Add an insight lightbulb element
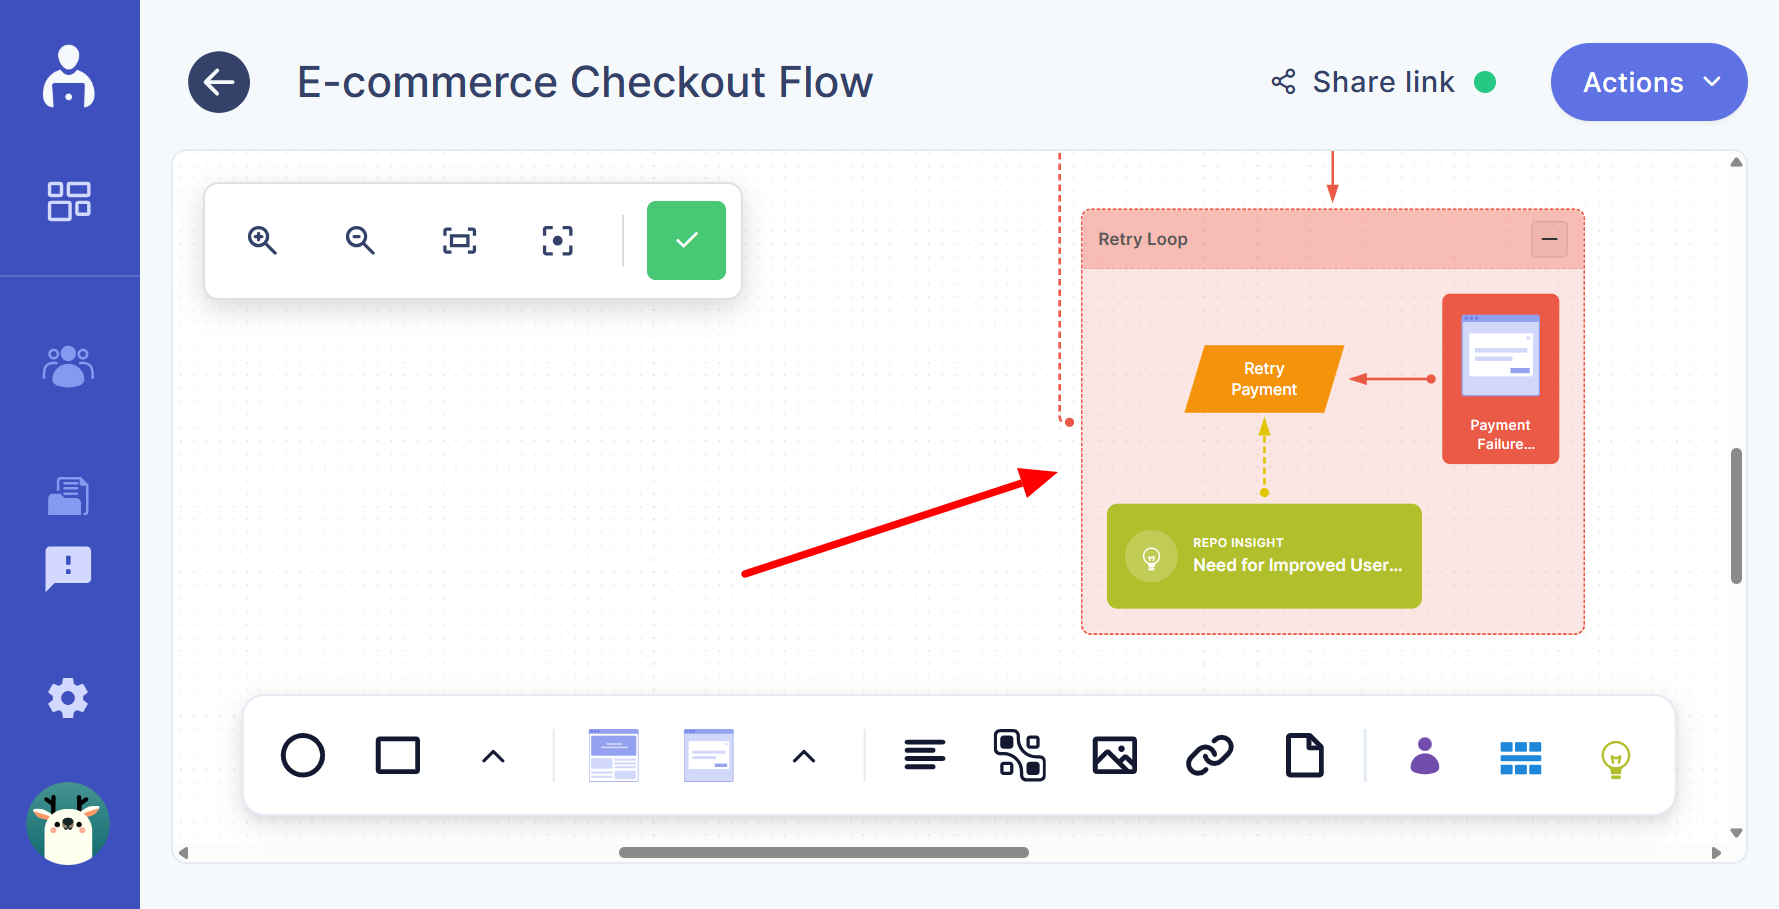The width and height of the screenshot is (1779, 909). 1616,759
